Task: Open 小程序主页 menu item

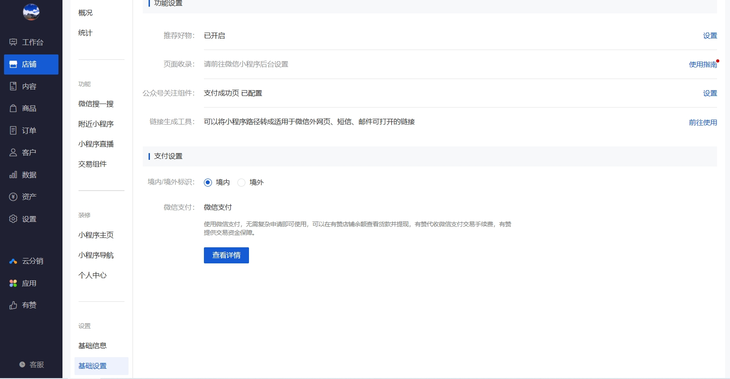Action: tap(96, 235)
